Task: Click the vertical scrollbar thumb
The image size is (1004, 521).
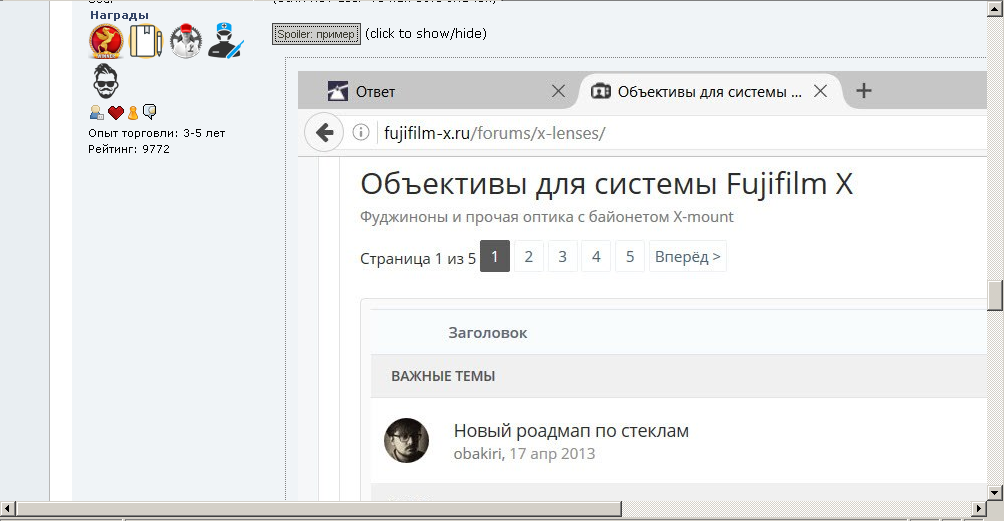Action: (x=994, y=295)
